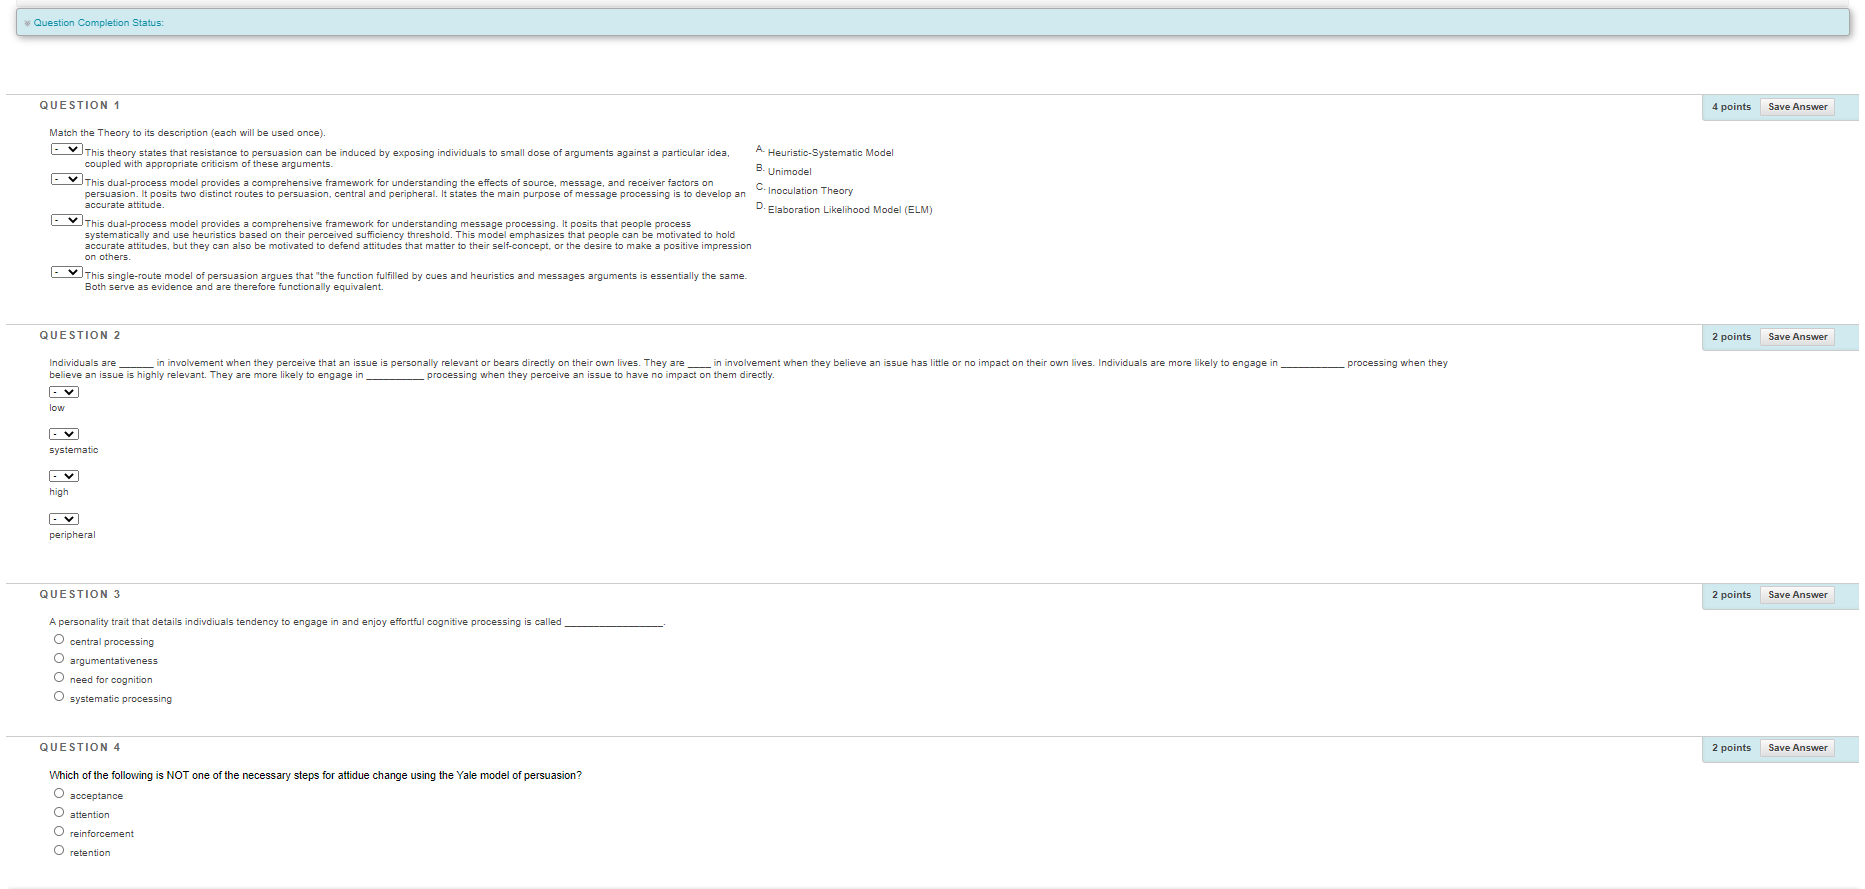Open the dropdown for the central and peripheral routes description

tap(67, 180)
